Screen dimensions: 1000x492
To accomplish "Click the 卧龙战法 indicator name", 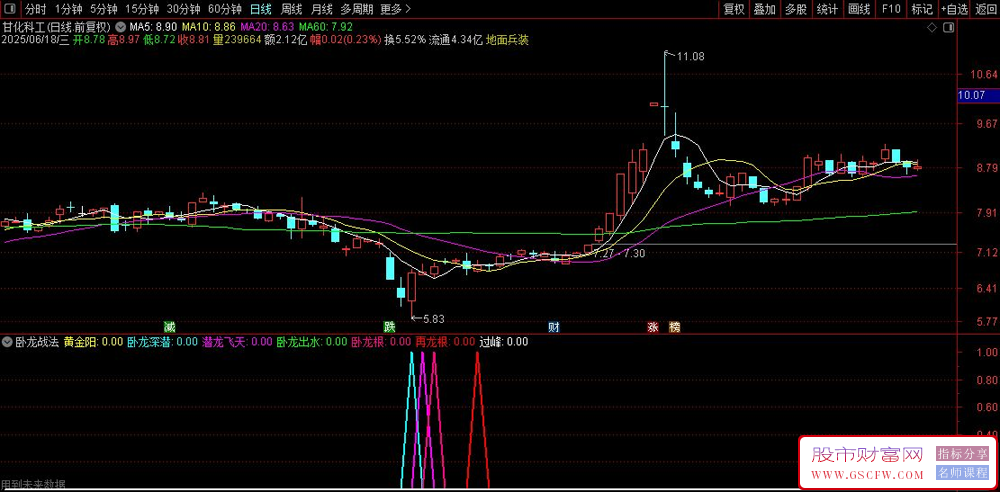I will [38, 342].
